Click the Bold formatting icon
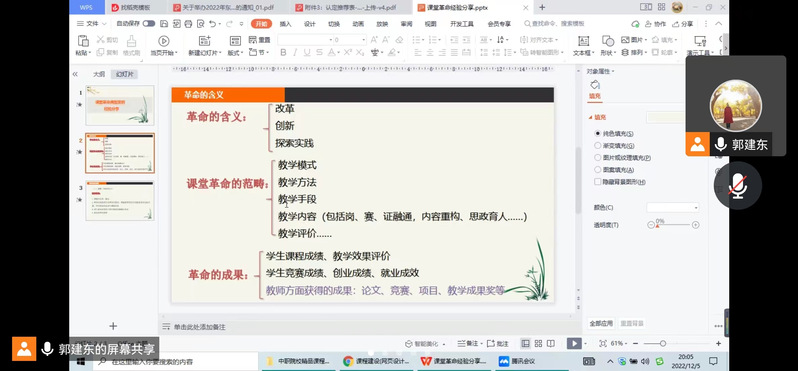 [283, 52]
